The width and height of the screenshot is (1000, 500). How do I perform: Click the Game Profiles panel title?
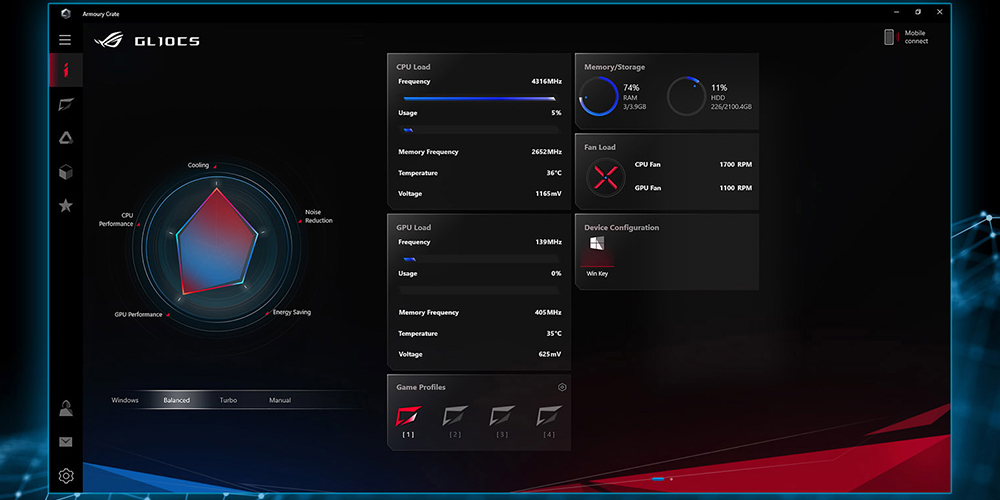tap(421, 387)
